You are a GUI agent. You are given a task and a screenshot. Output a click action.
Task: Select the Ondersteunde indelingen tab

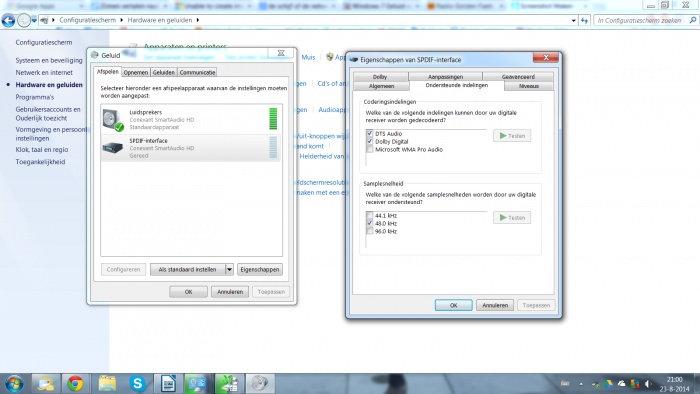pyautogui.click(x=457, y=85)
